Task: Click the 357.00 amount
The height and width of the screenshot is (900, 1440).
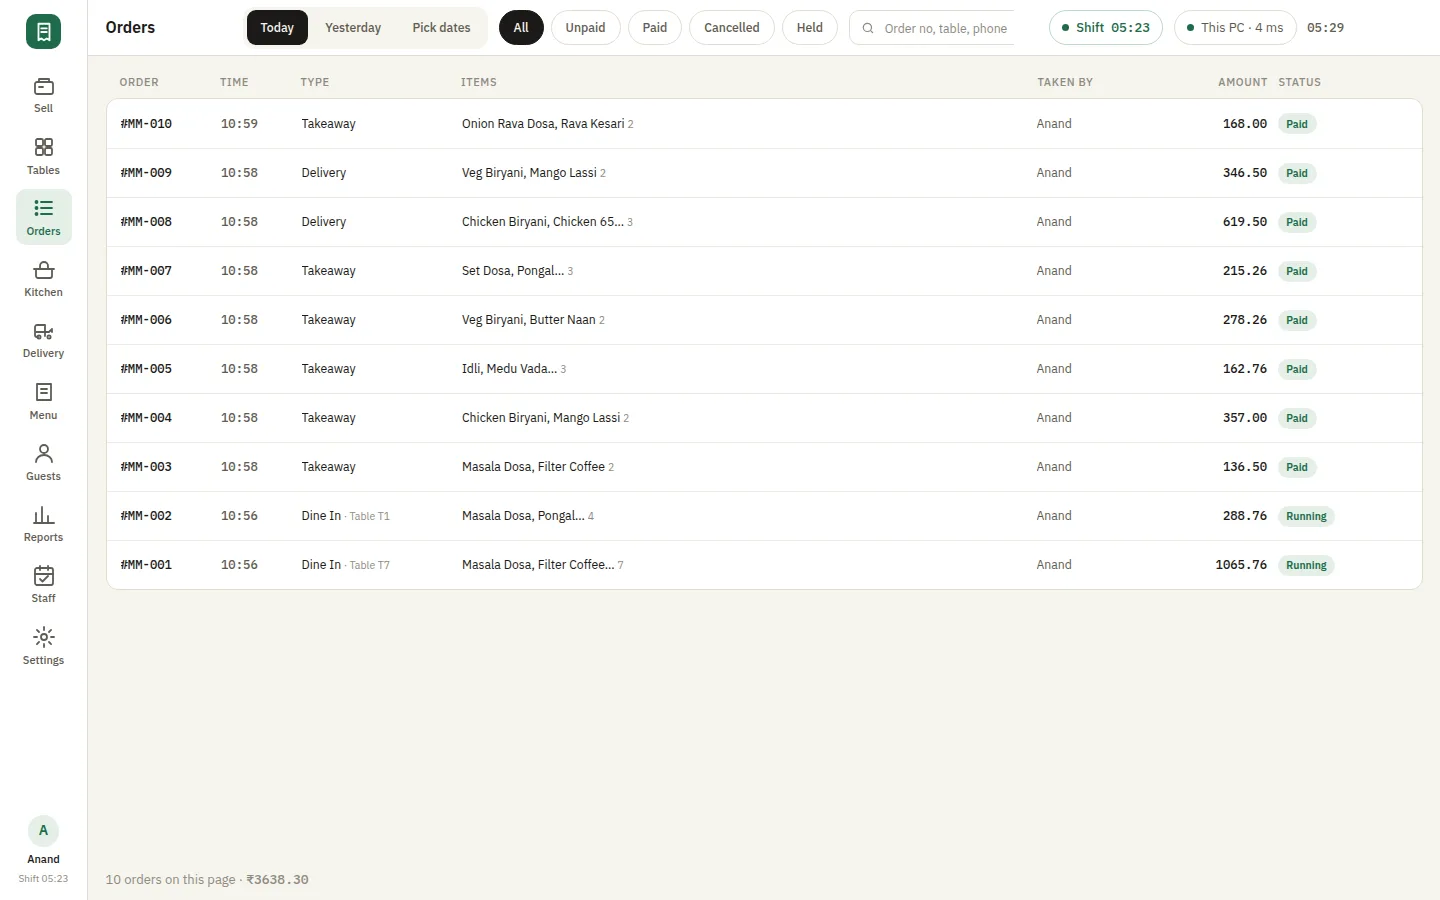Action: (x=1244, y=418)
